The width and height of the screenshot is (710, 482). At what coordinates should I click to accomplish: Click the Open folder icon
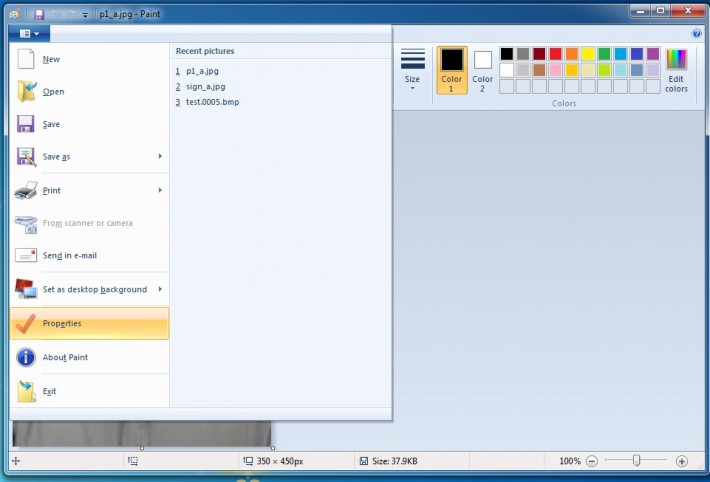26,91
